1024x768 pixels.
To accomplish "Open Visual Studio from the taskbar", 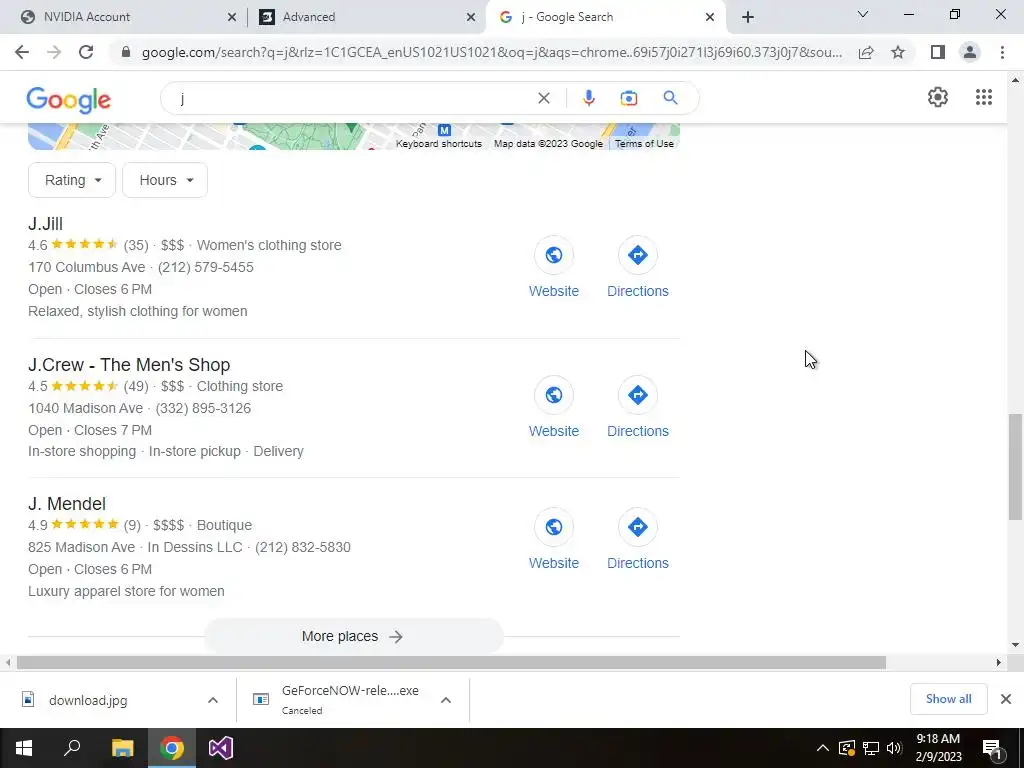I will coord(221,748).
